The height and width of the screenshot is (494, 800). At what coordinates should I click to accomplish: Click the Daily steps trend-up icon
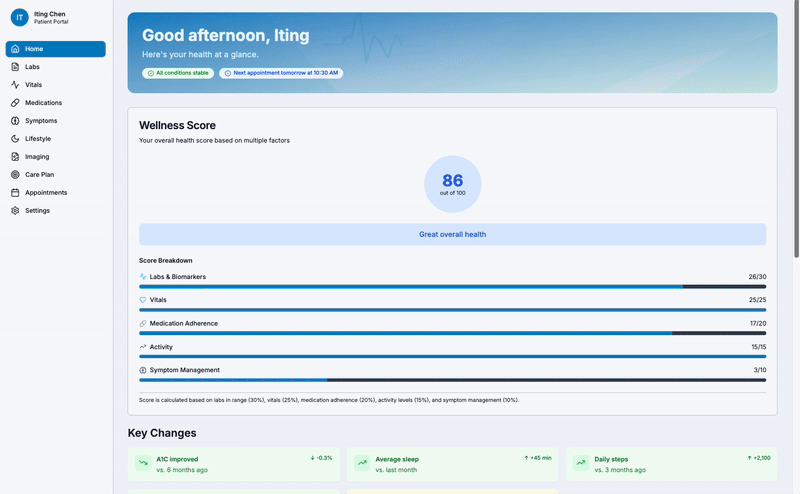click(x=581, y=463)
